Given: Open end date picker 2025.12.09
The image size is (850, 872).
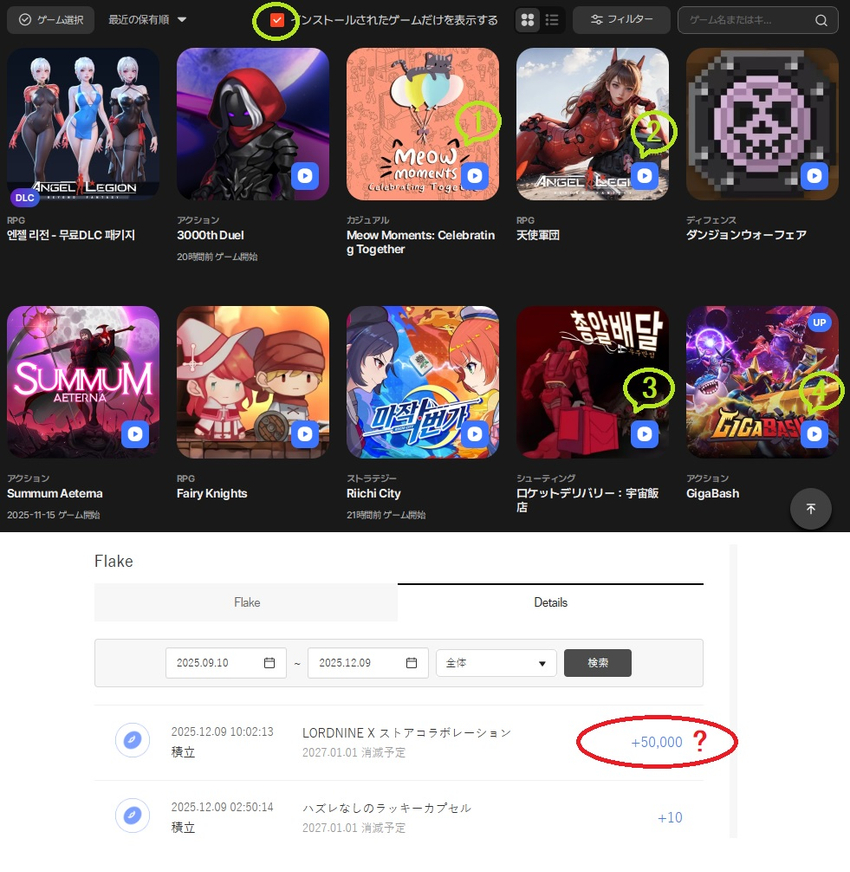Looking at the screenshot, I should [x=368, y=663].
